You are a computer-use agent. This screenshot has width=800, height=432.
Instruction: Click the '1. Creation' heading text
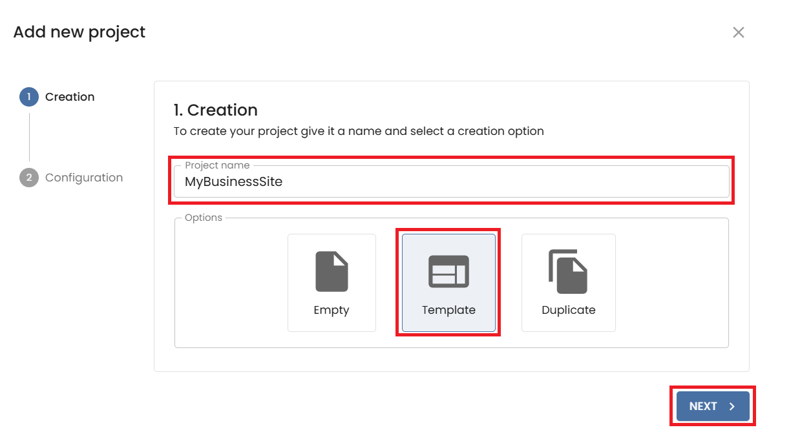coord(215,110)
